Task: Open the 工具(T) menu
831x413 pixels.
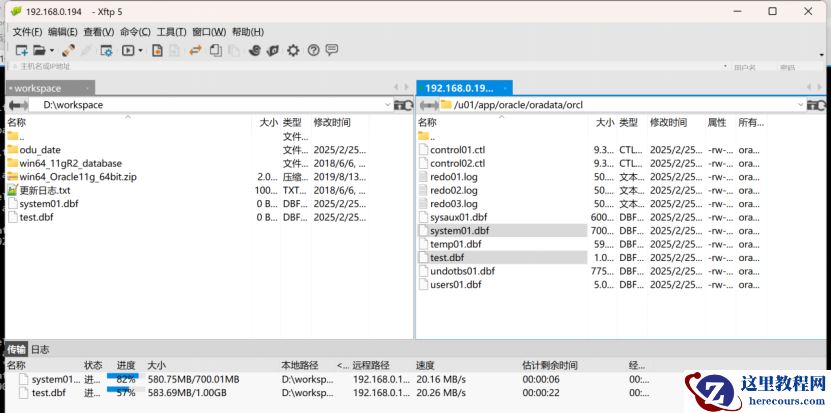Action: click(171, 32)
